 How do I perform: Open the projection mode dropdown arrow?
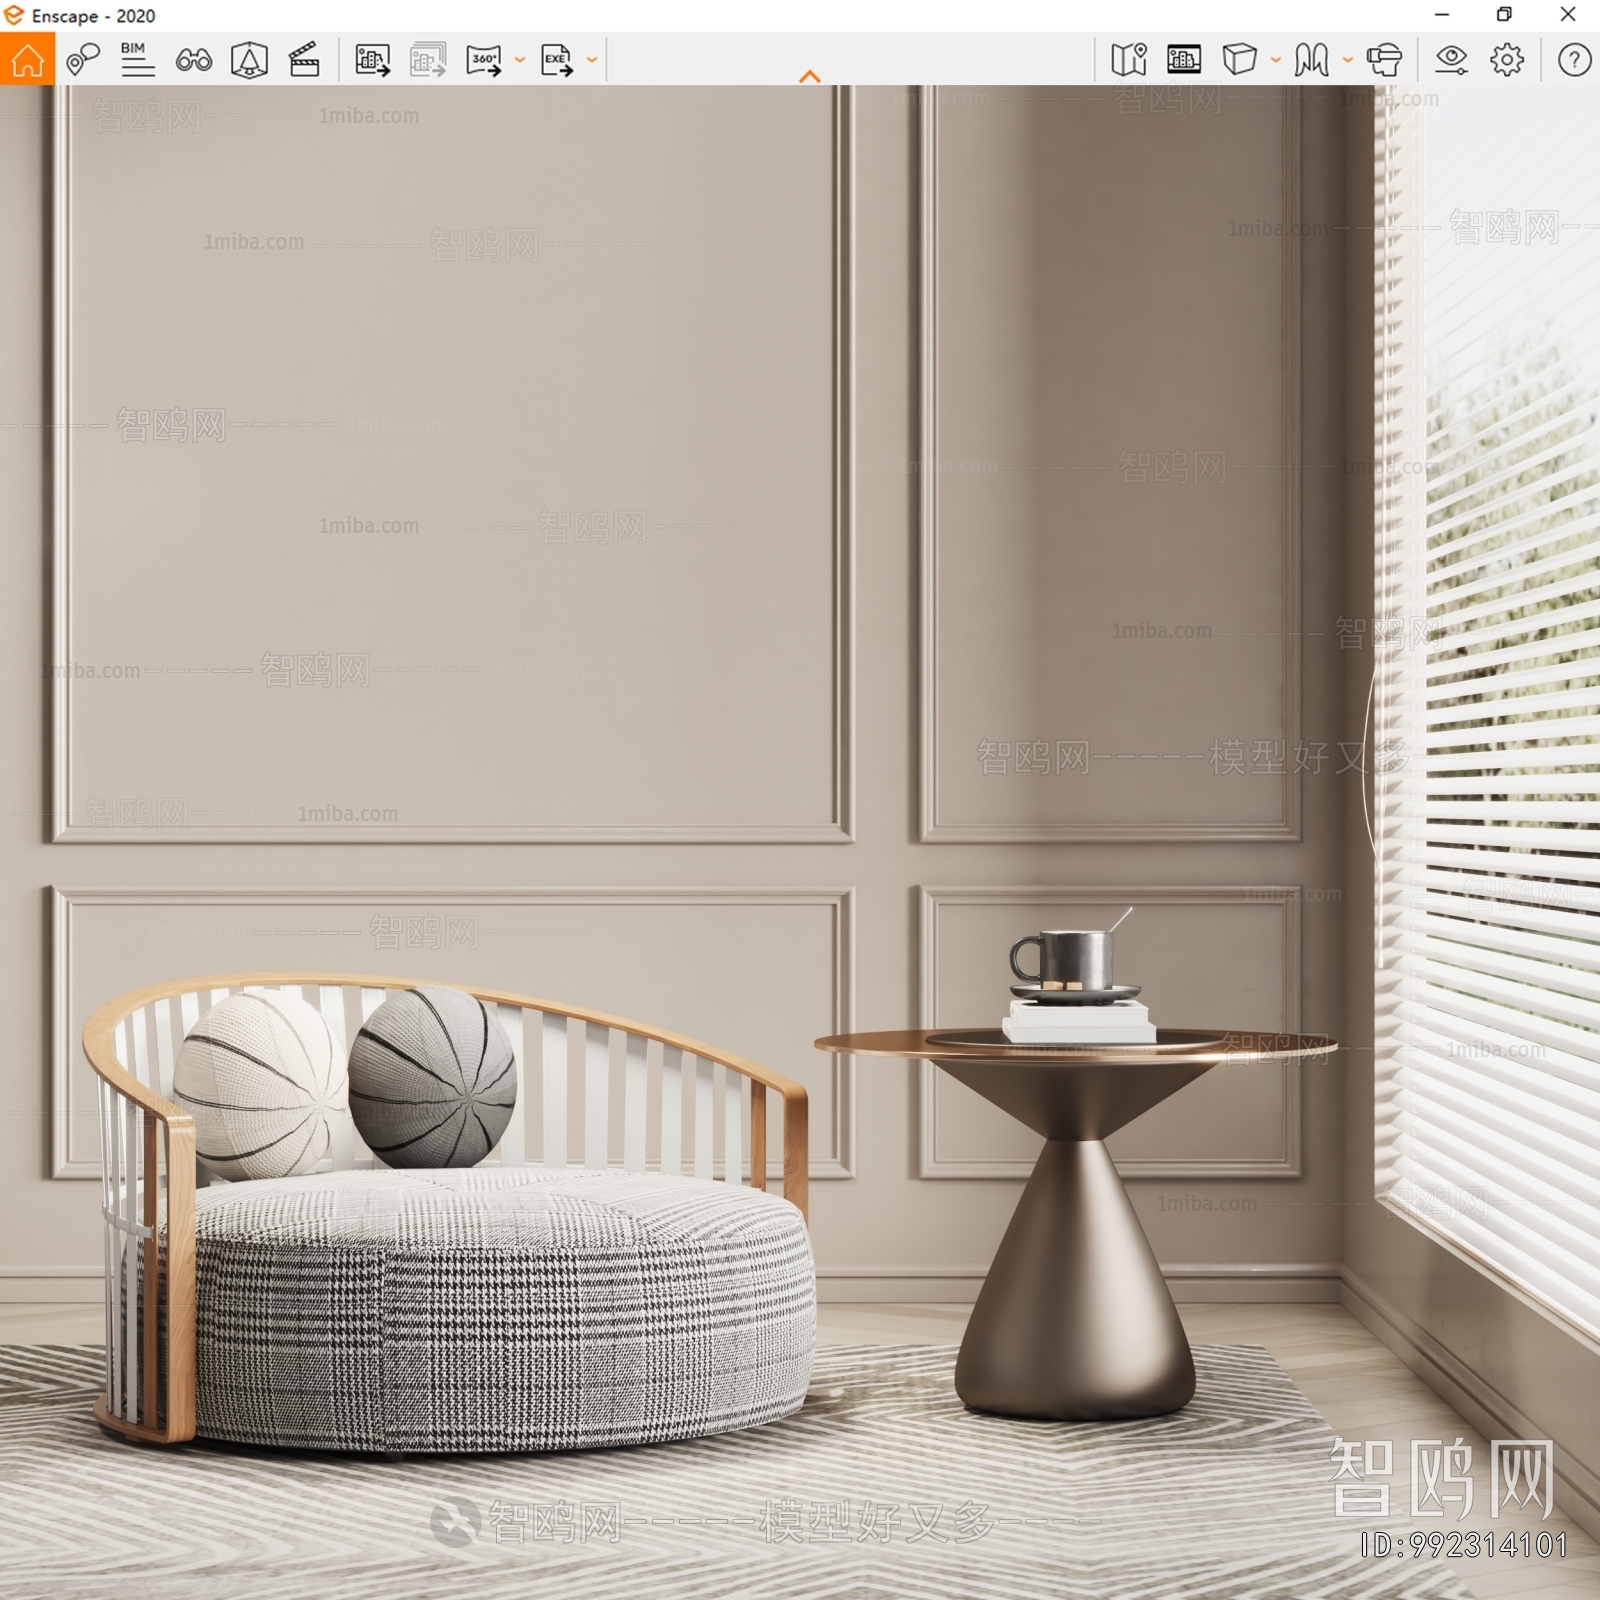coord(1275,60)
